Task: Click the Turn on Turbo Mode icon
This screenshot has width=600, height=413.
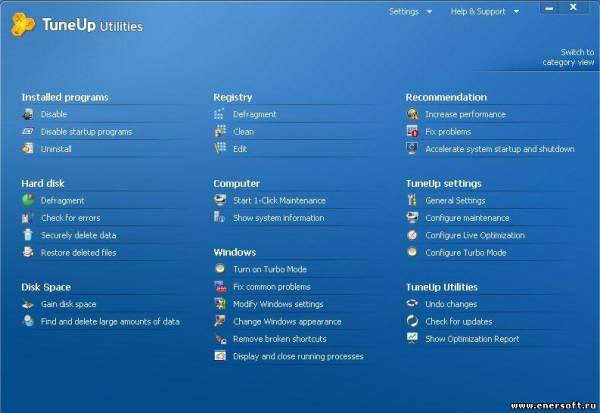Action: (220, 269)
